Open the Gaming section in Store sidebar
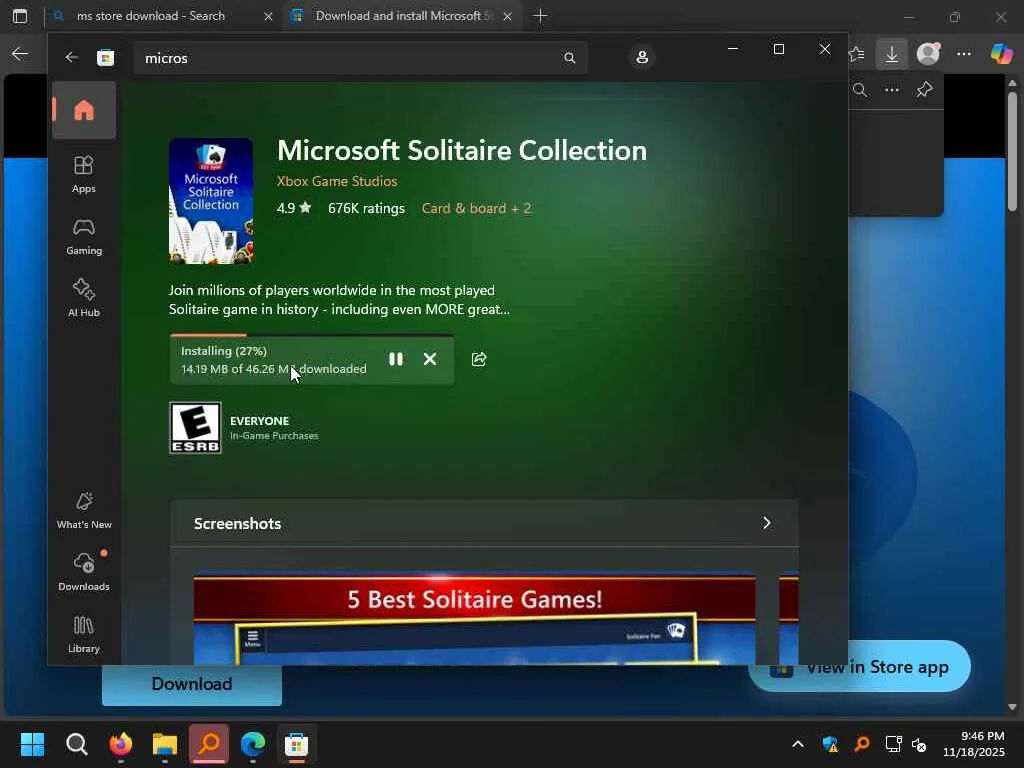The image size is (1024, 768). 84,236
